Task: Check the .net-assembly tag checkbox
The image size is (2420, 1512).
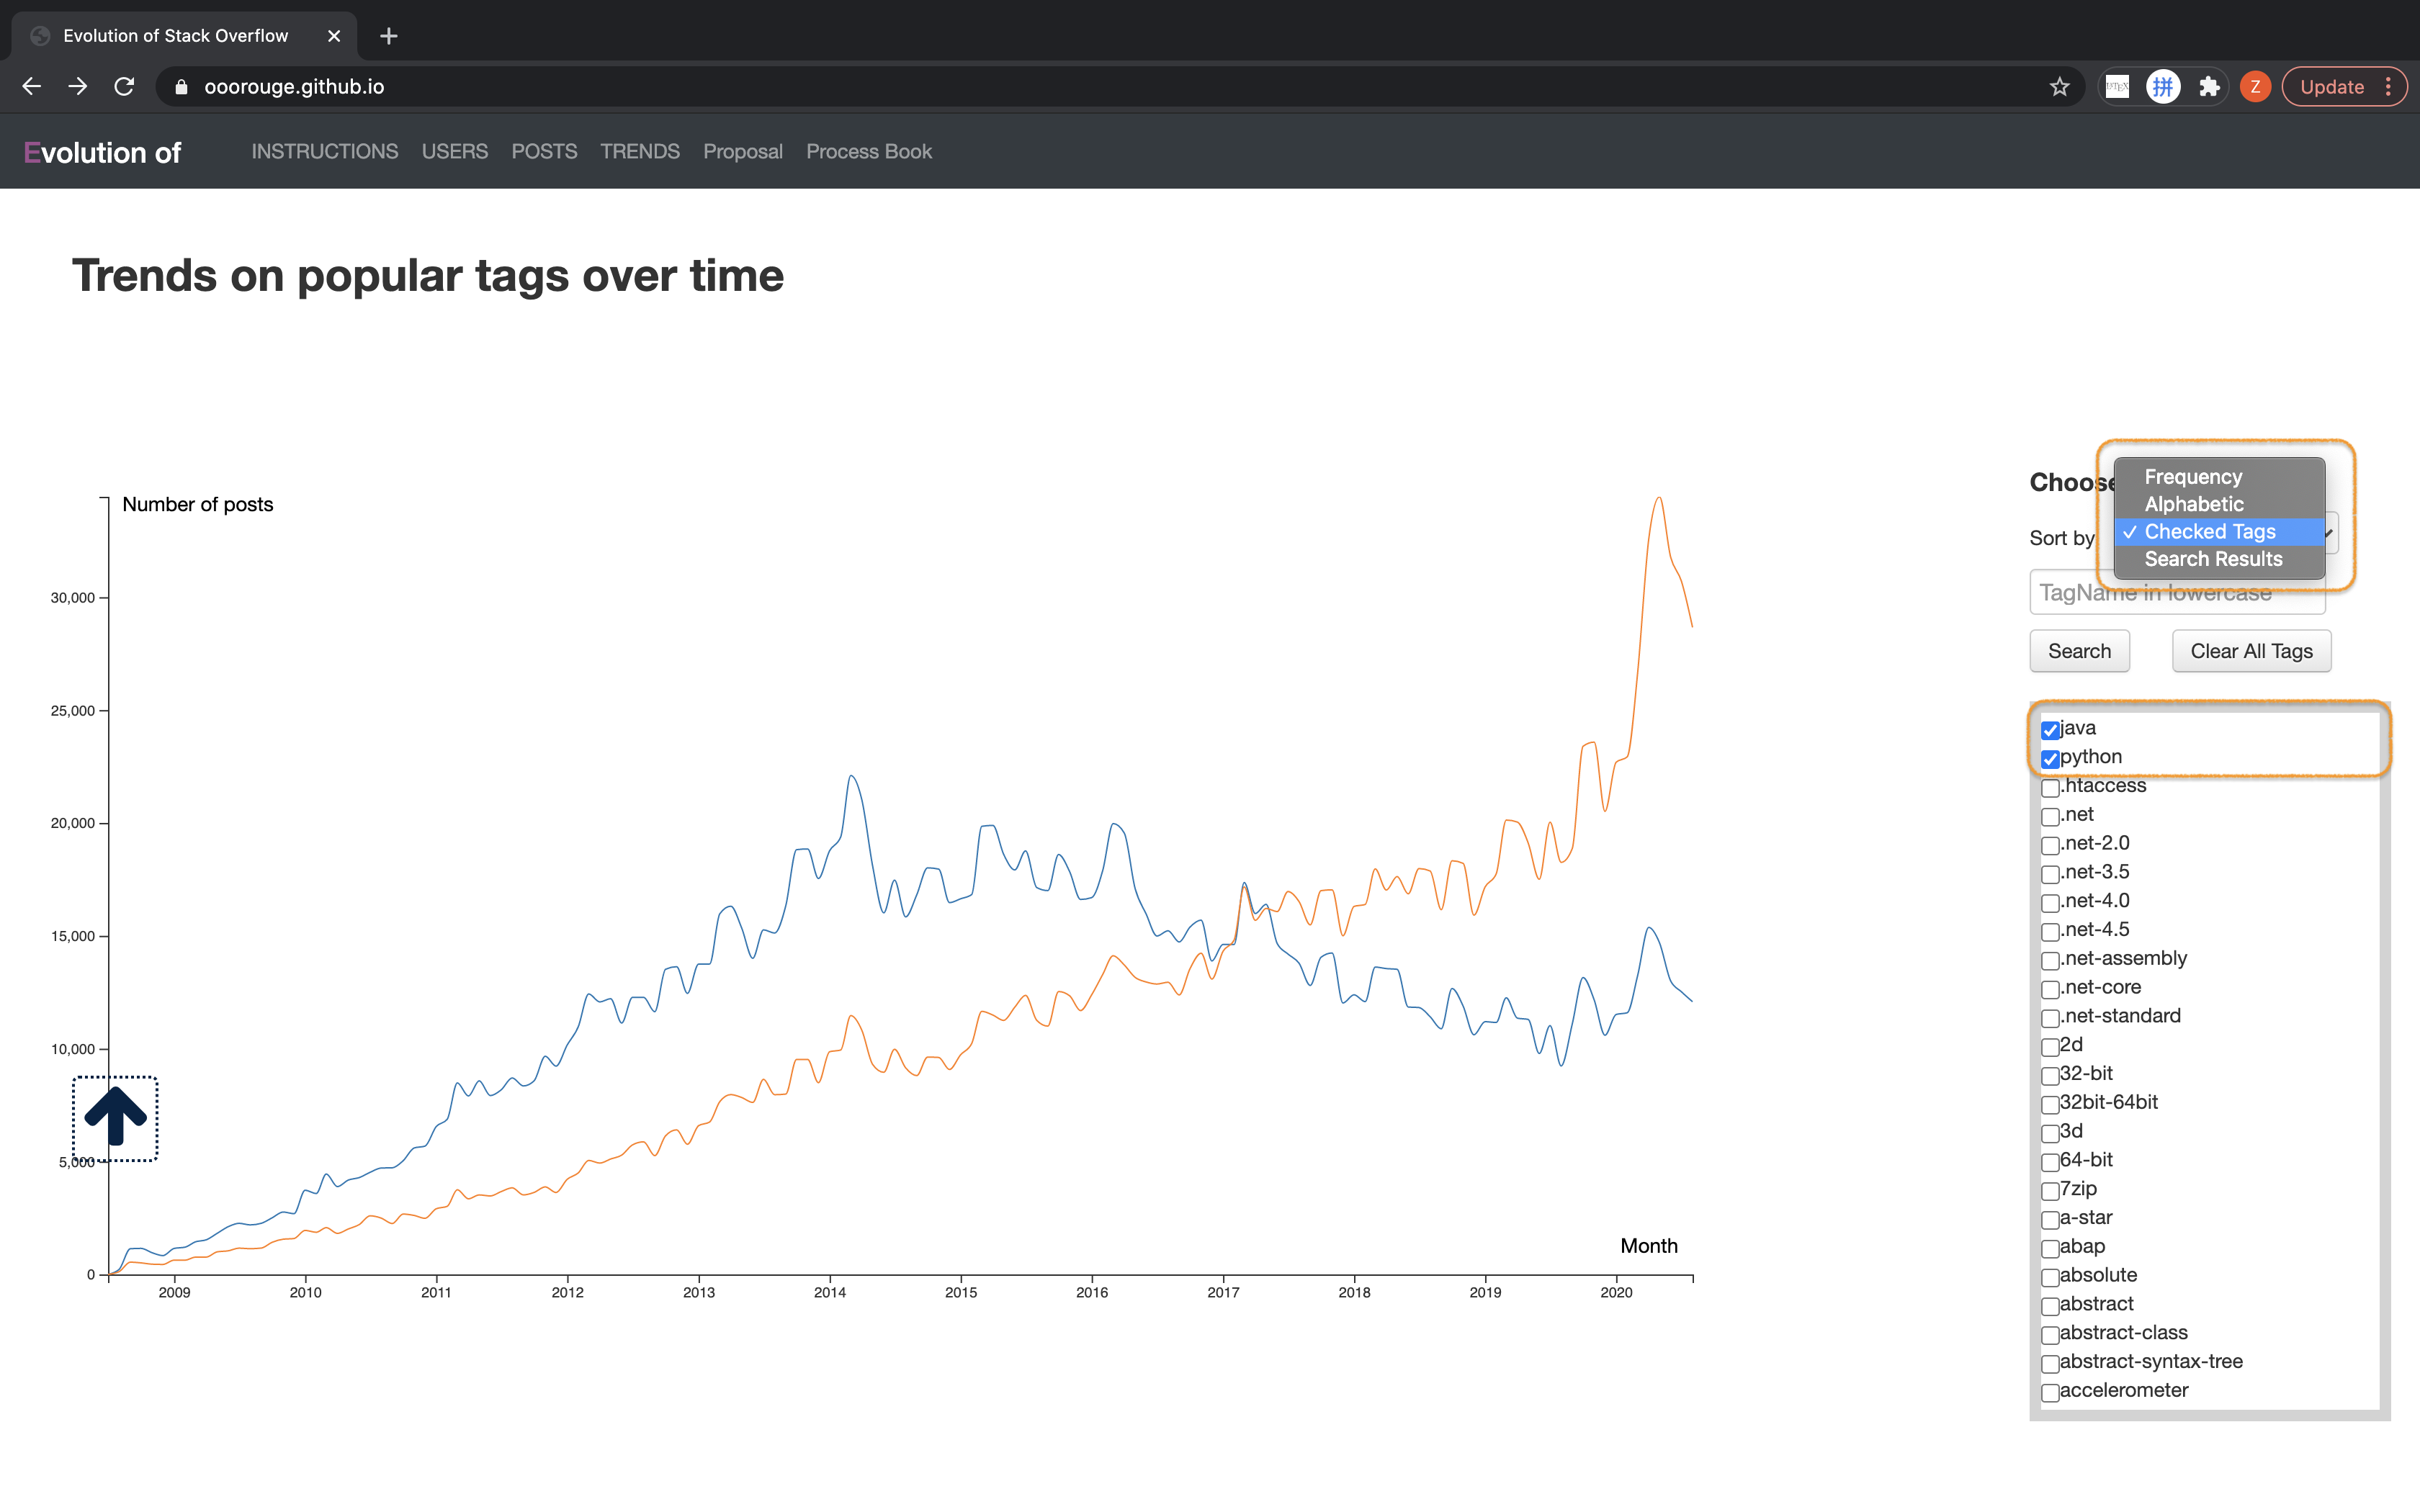Action: 2050,960
